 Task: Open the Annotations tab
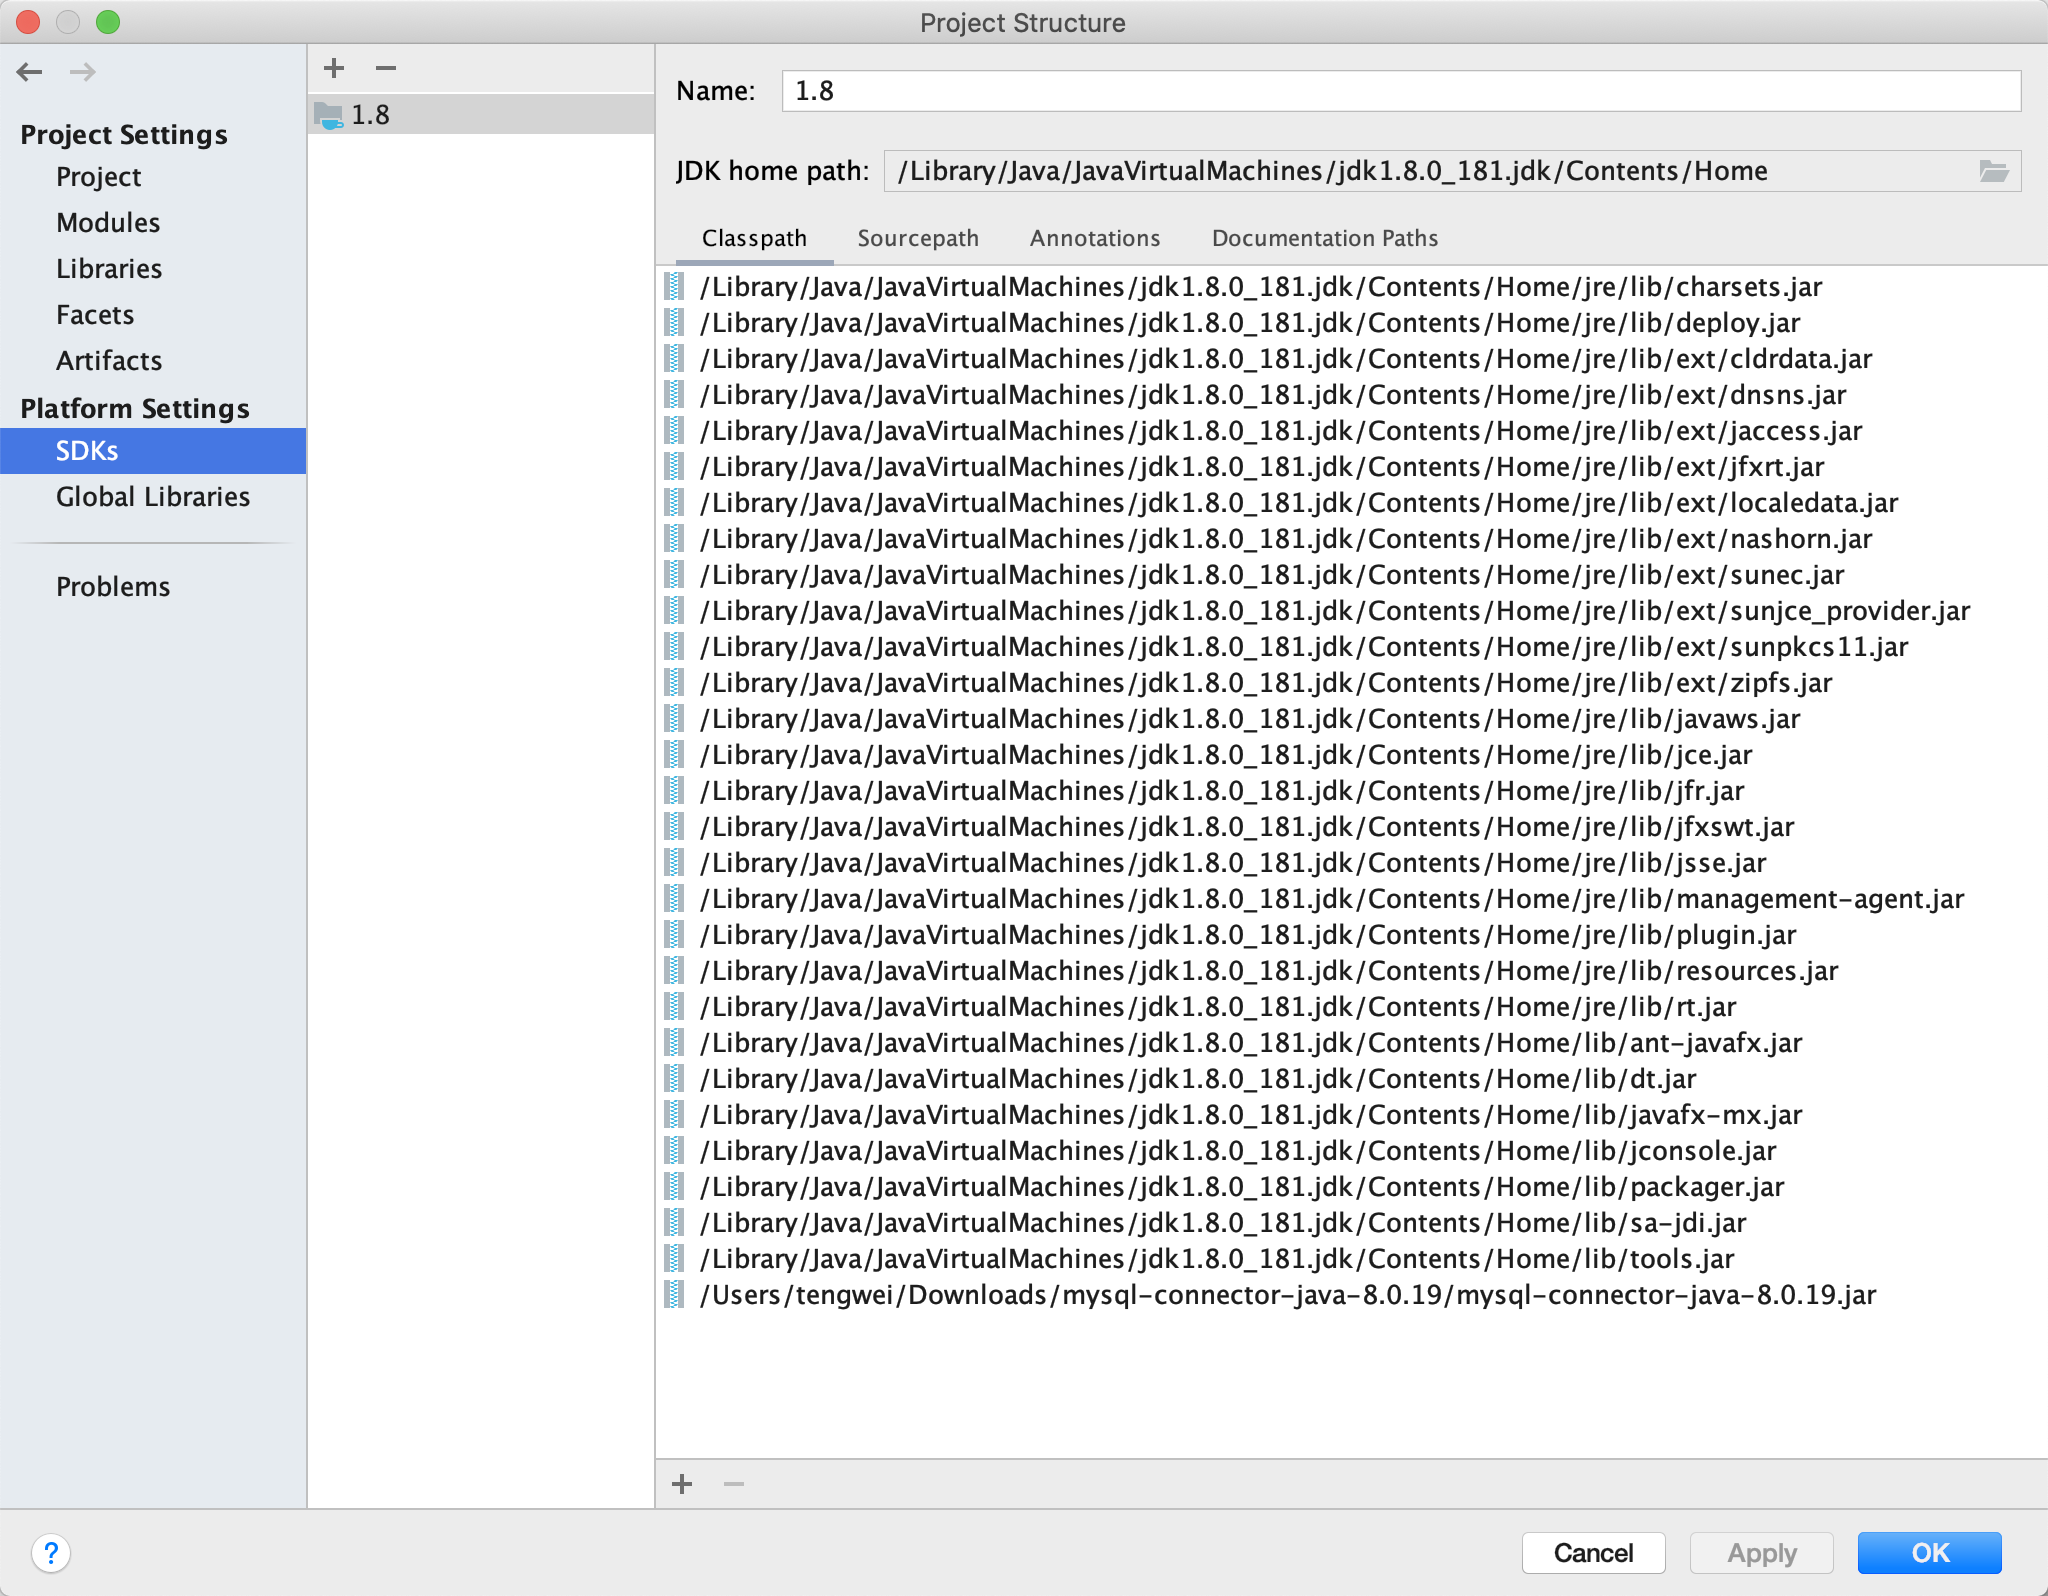tap(1095, 238)
